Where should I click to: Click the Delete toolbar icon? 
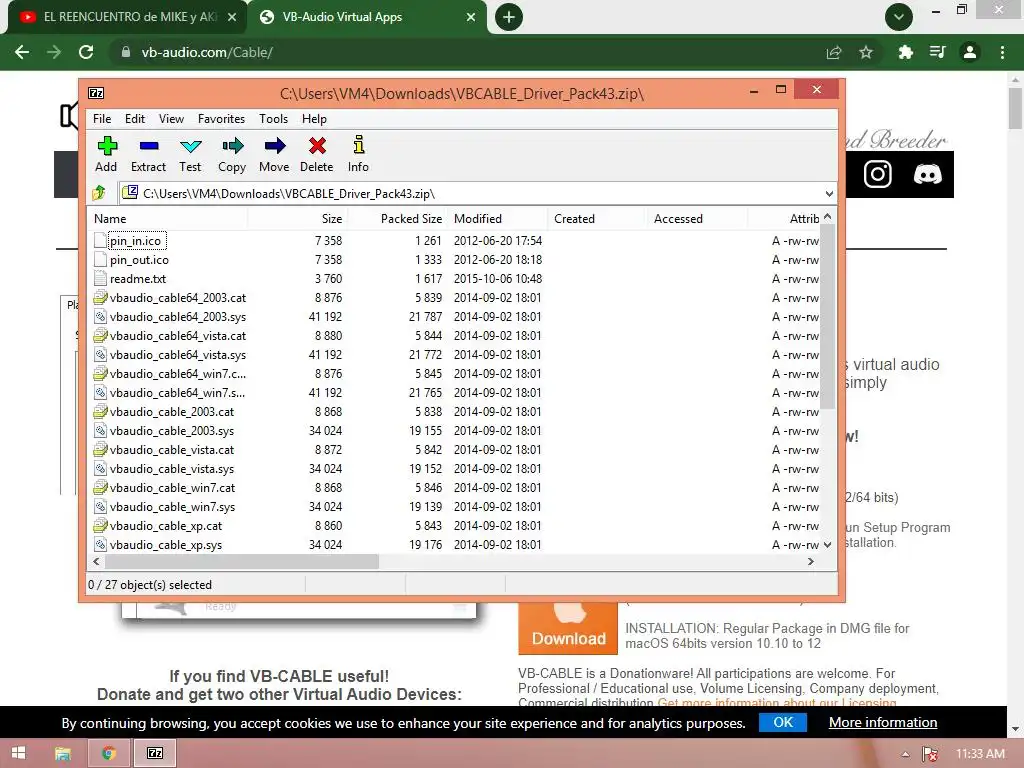317,146
